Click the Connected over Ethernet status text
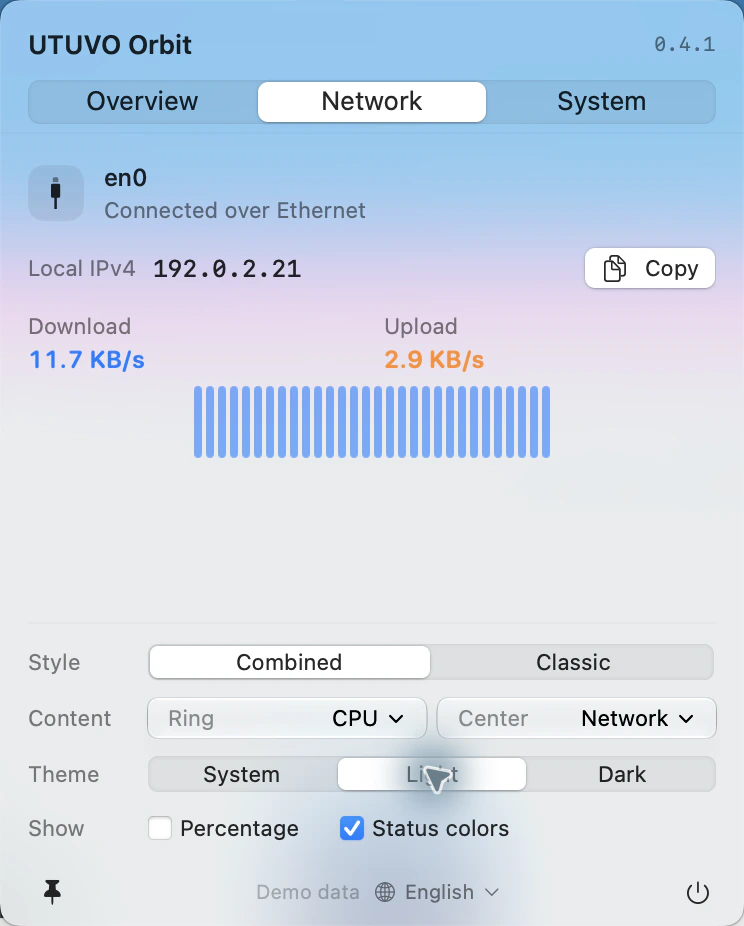Screen dimensions: 744x926 tap(235, 210)
